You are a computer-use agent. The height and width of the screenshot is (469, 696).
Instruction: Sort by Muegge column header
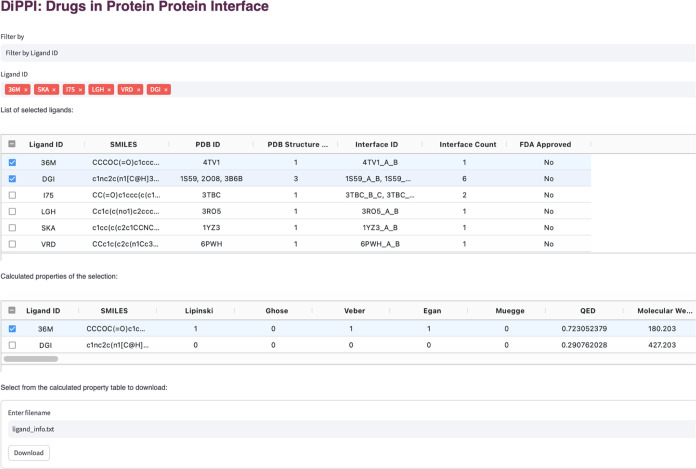tap(510, 311)
